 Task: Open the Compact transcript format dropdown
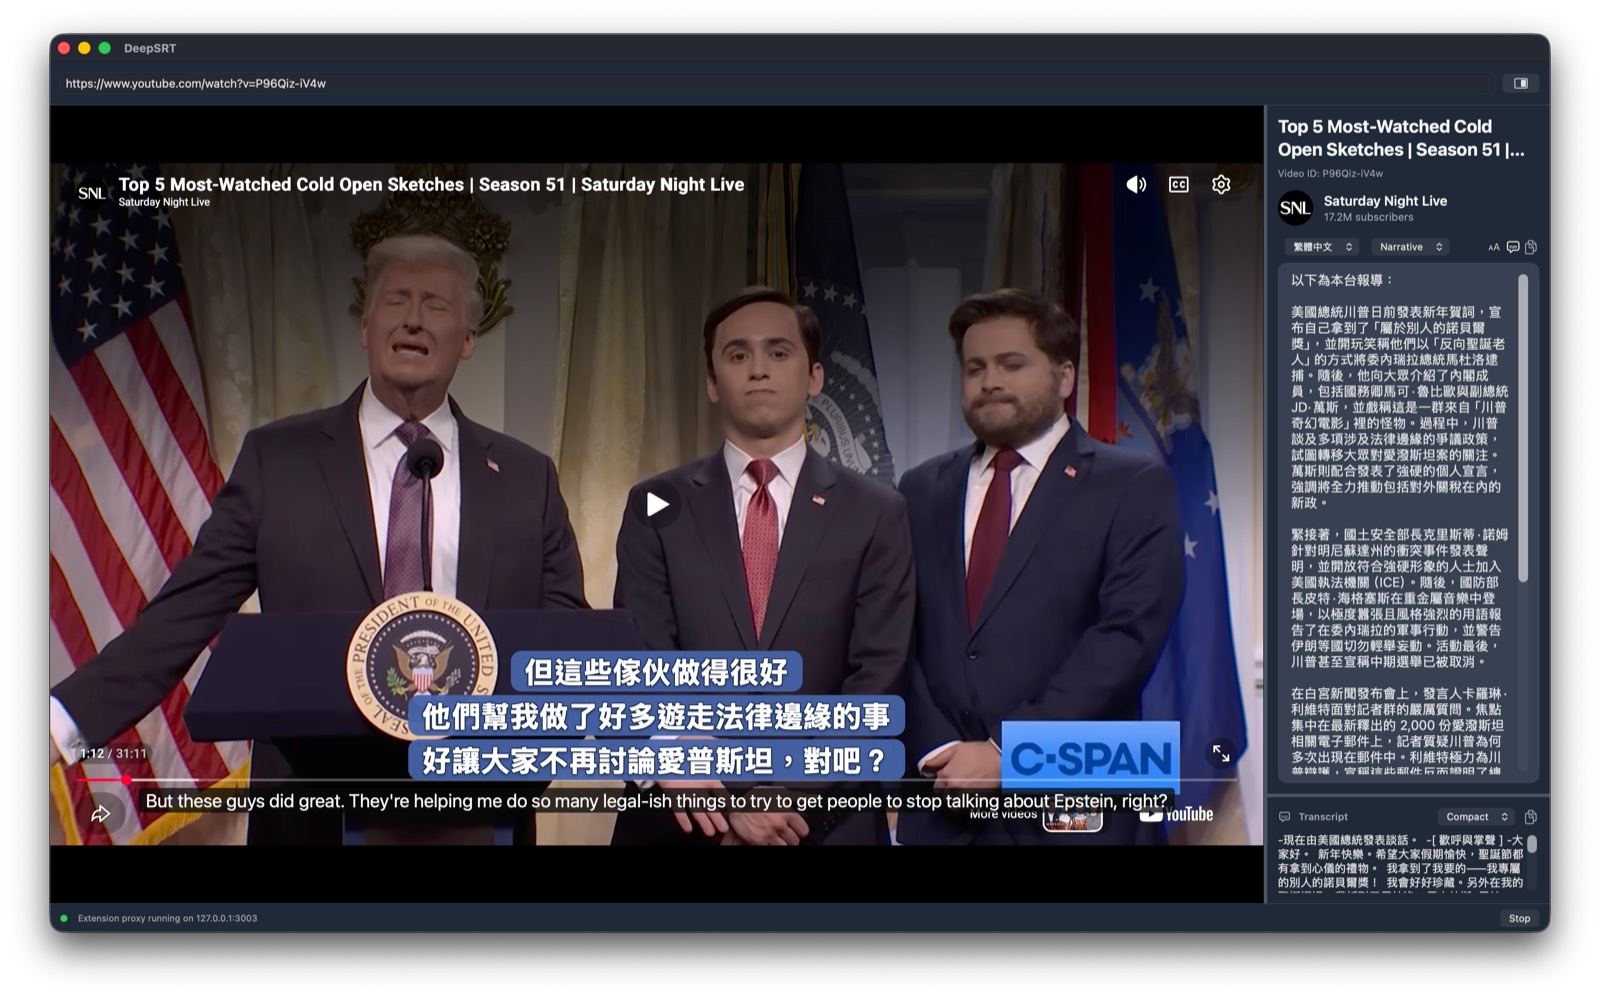point(1476,817)
